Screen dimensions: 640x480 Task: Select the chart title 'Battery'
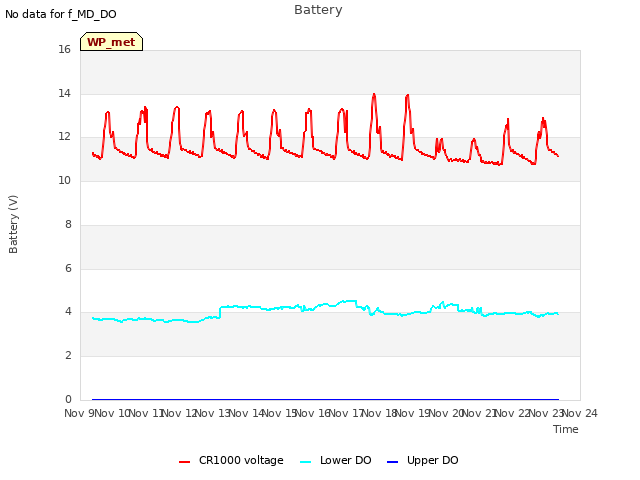point(318,10)
